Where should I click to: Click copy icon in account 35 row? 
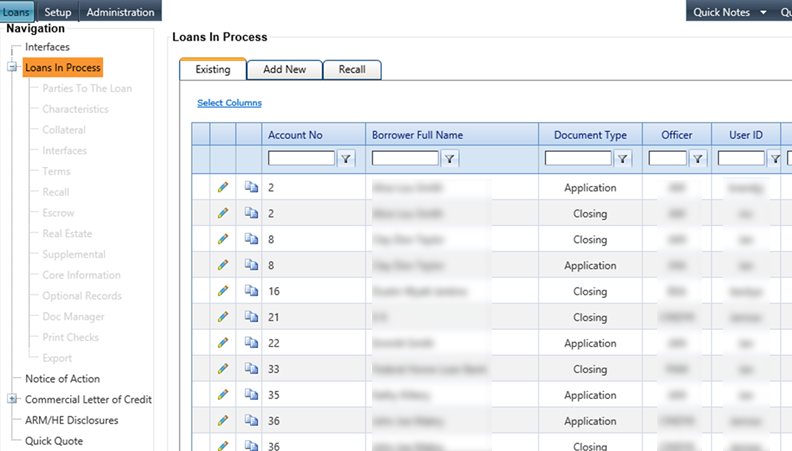251,394
